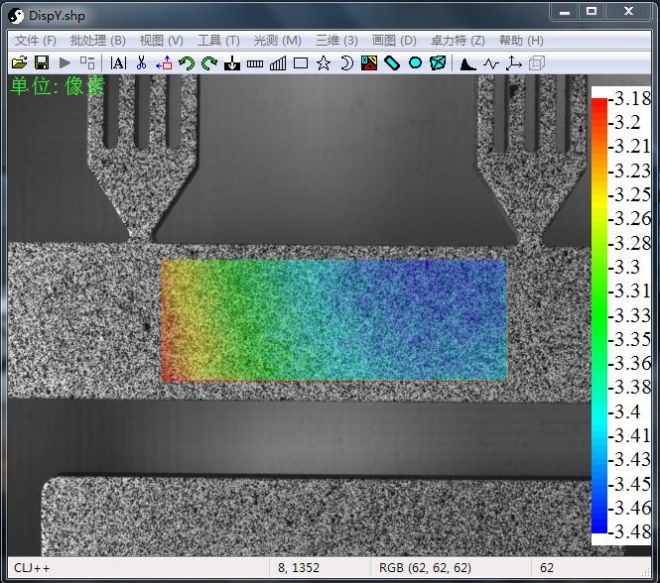Screen dimensions: 660x583
Task: Click the rotate counterclockwise green arrow
Action: 186,63
